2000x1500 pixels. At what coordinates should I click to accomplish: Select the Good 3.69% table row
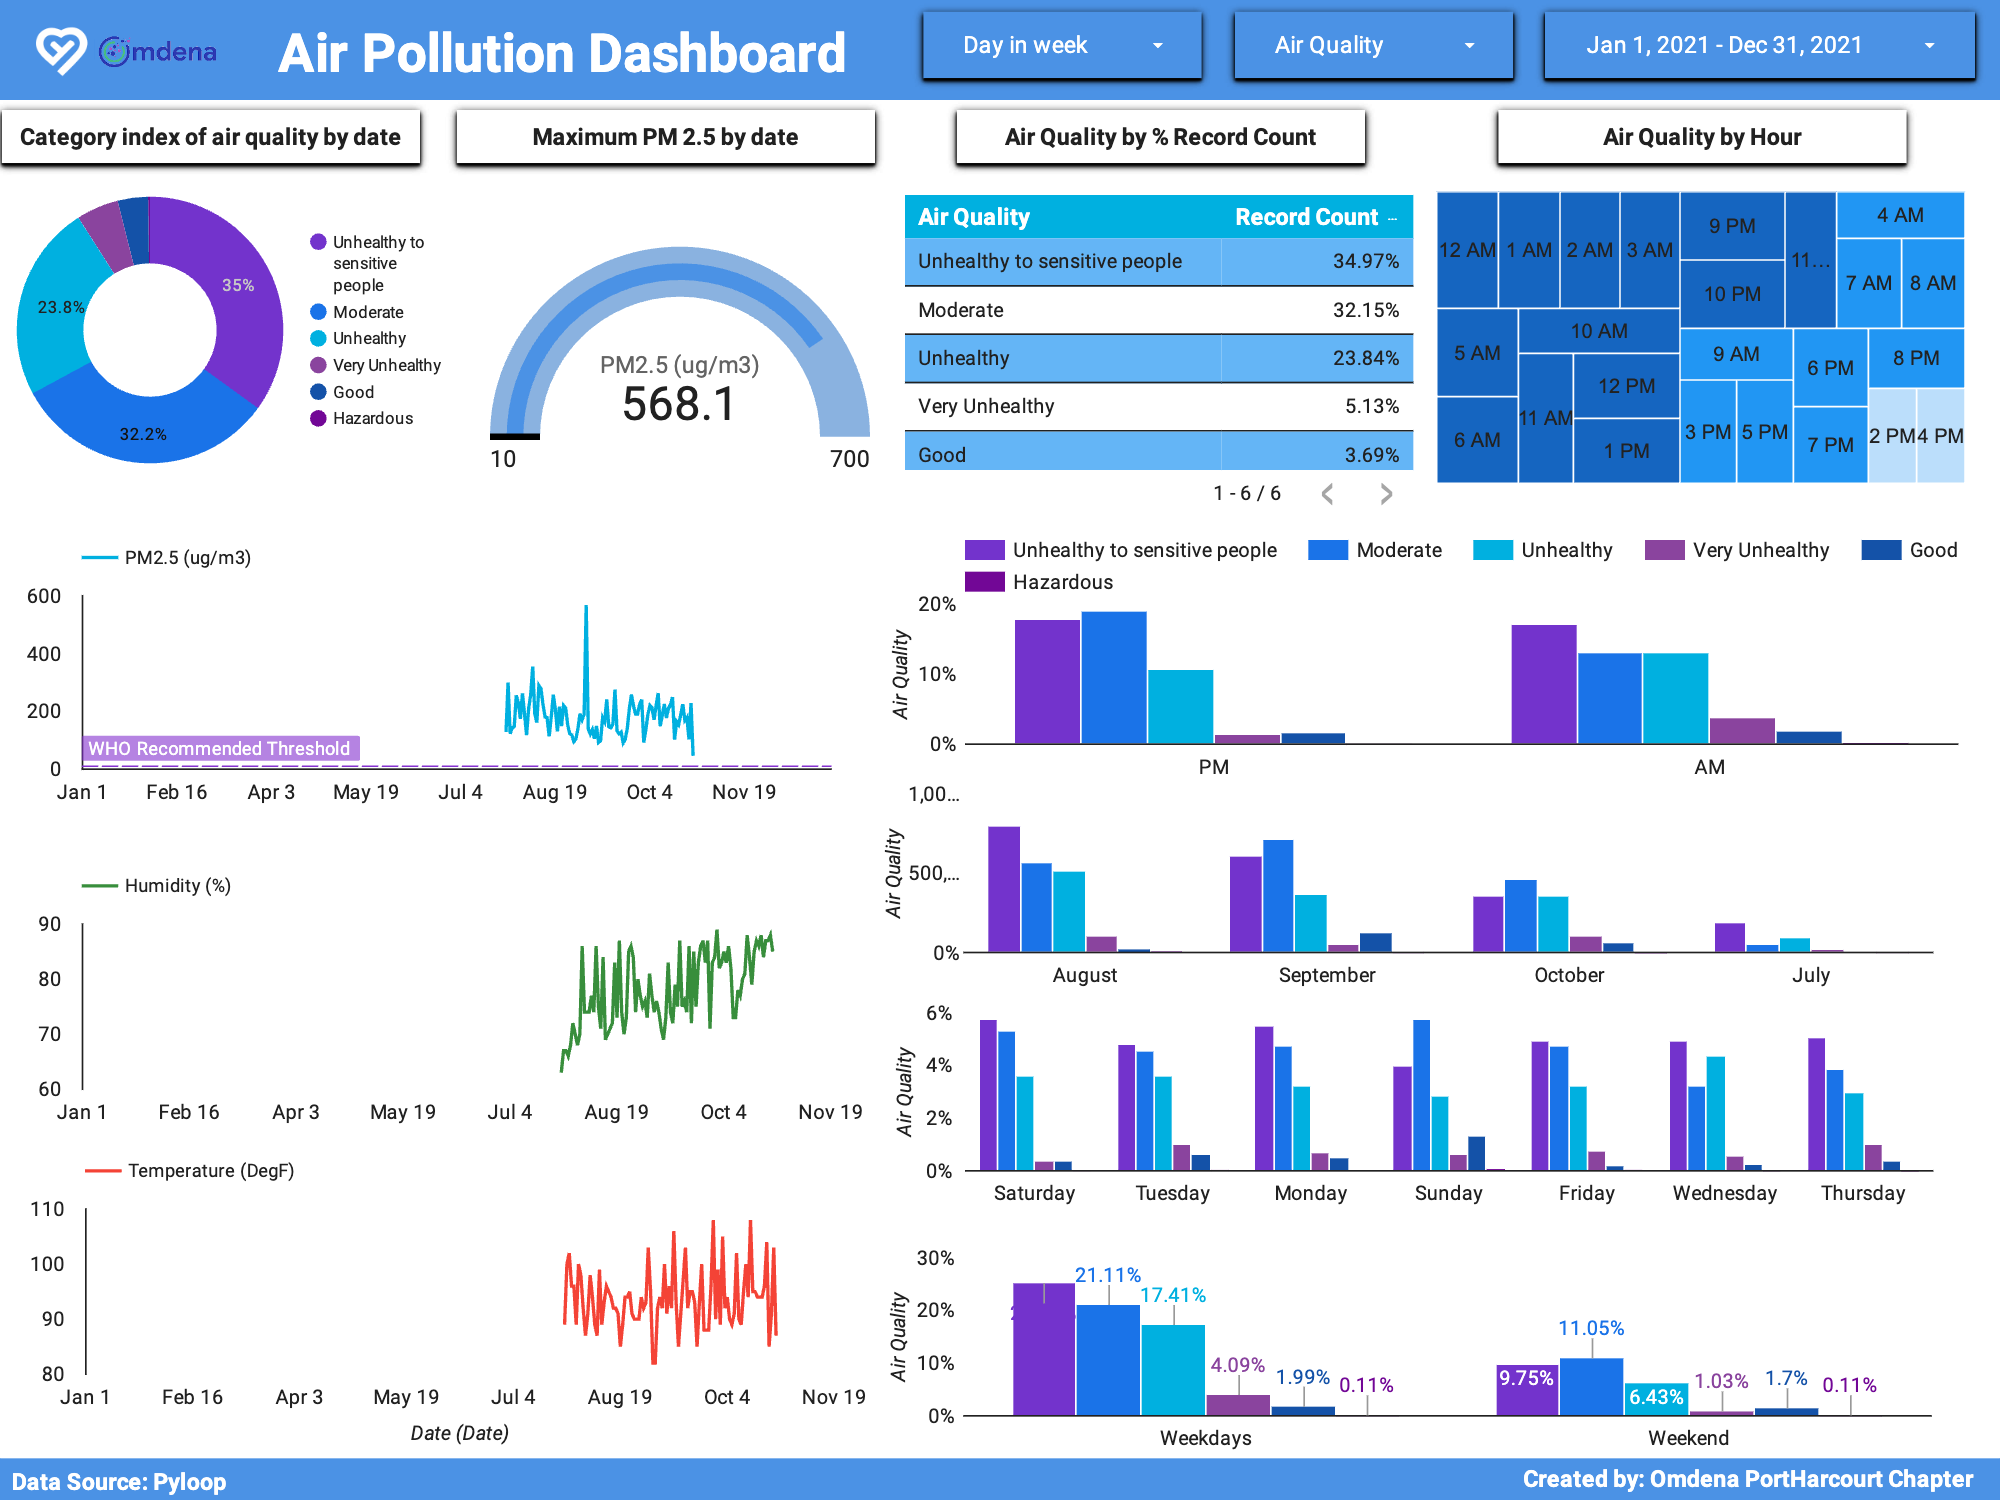[x=1159, y=452]
